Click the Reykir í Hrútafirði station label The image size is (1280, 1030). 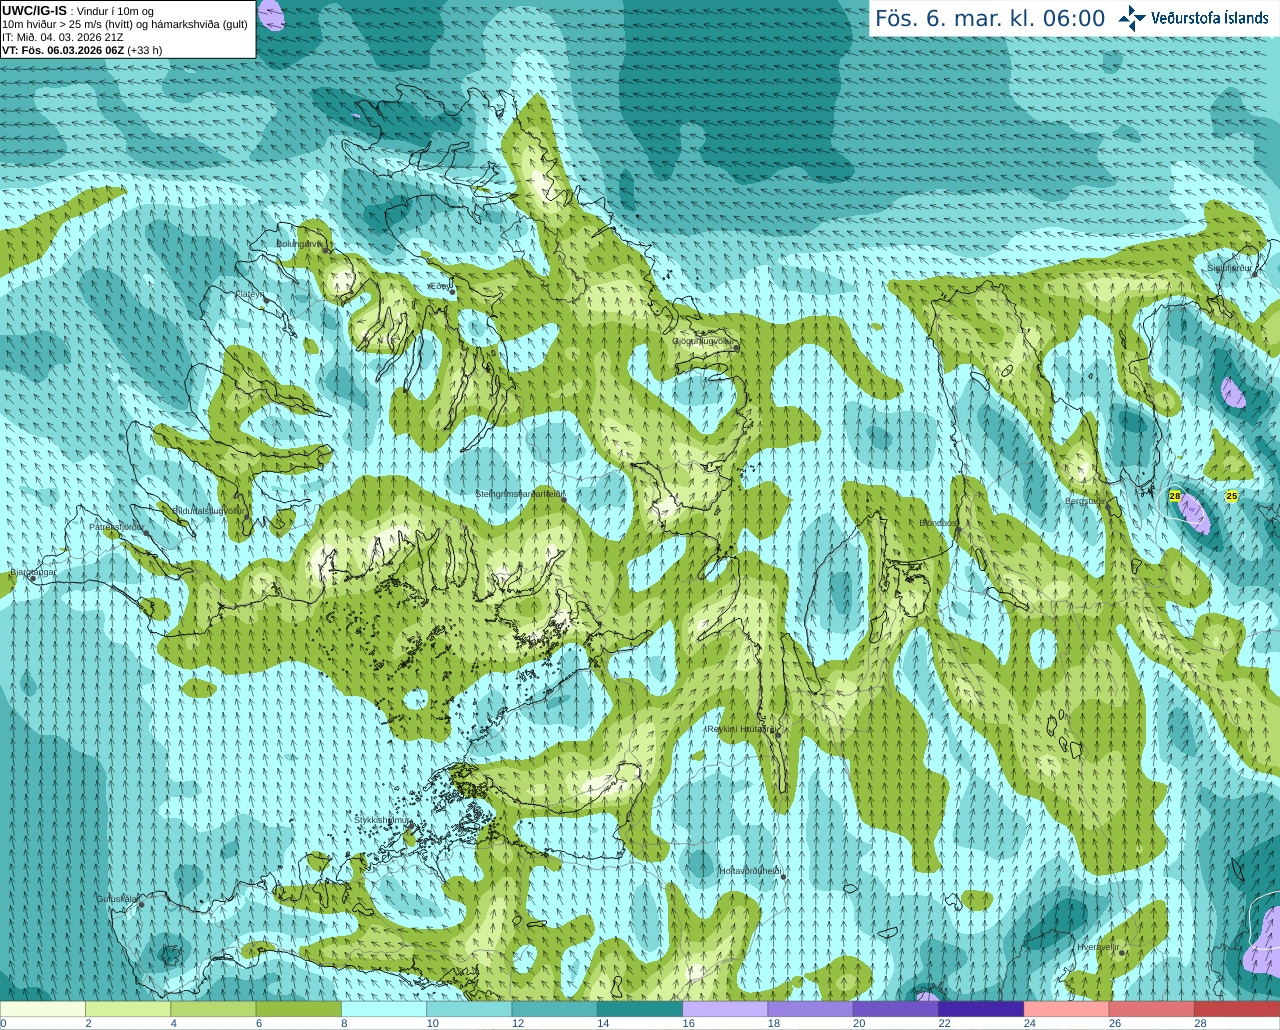click(741, 730)
